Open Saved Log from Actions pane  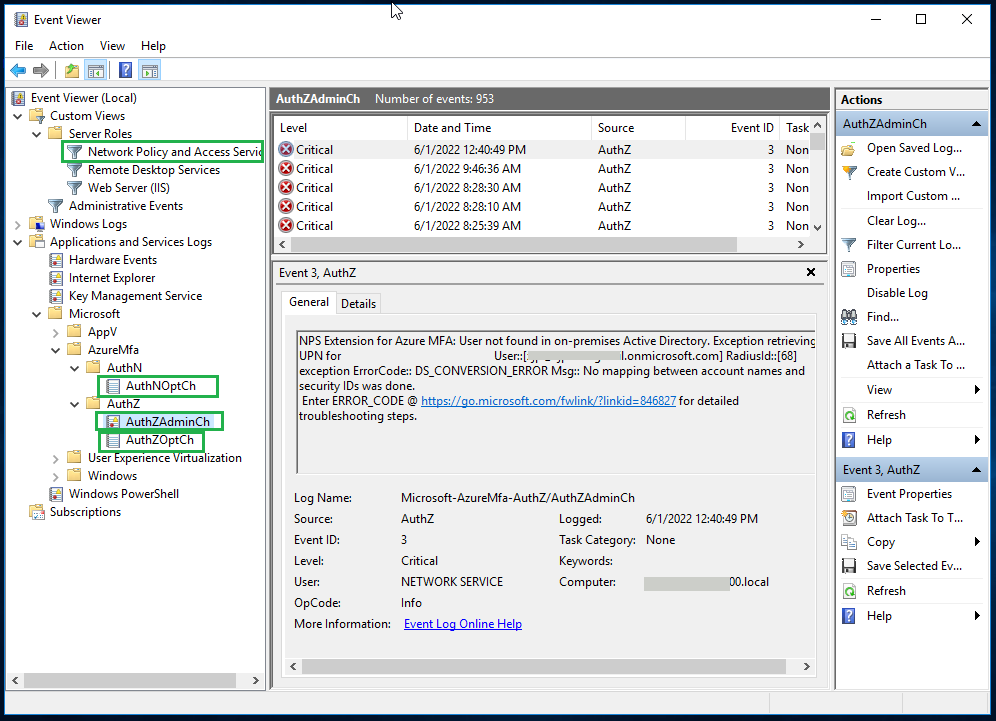[x=913, y=148]
